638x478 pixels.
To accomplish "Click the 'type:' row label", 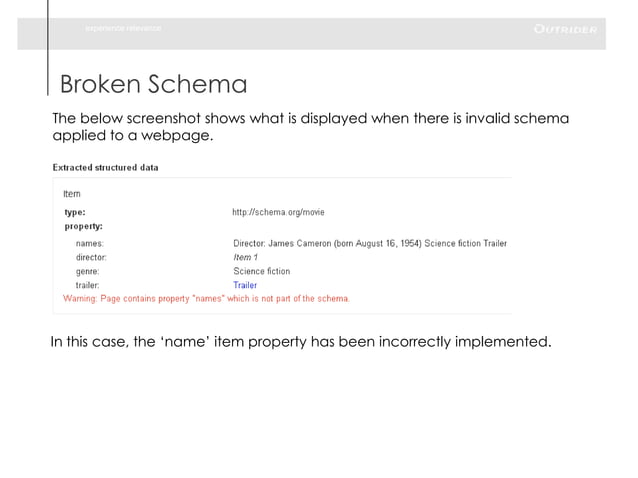I will coord(75,212).
